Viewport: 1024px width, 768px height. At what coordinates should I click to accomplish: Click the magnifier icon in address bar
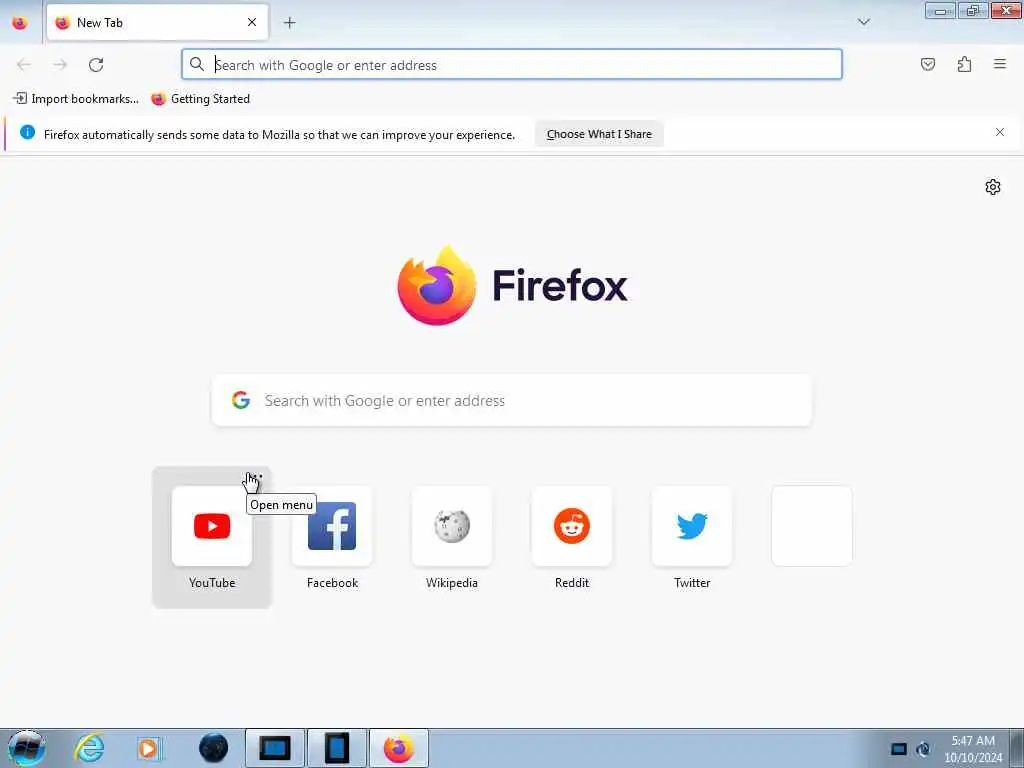point(197,64)
